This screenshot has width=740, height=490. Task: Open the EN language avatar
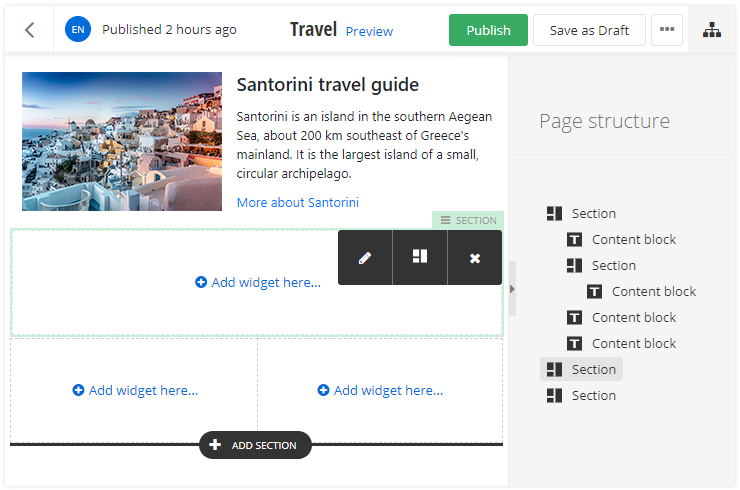pos(78,30)
